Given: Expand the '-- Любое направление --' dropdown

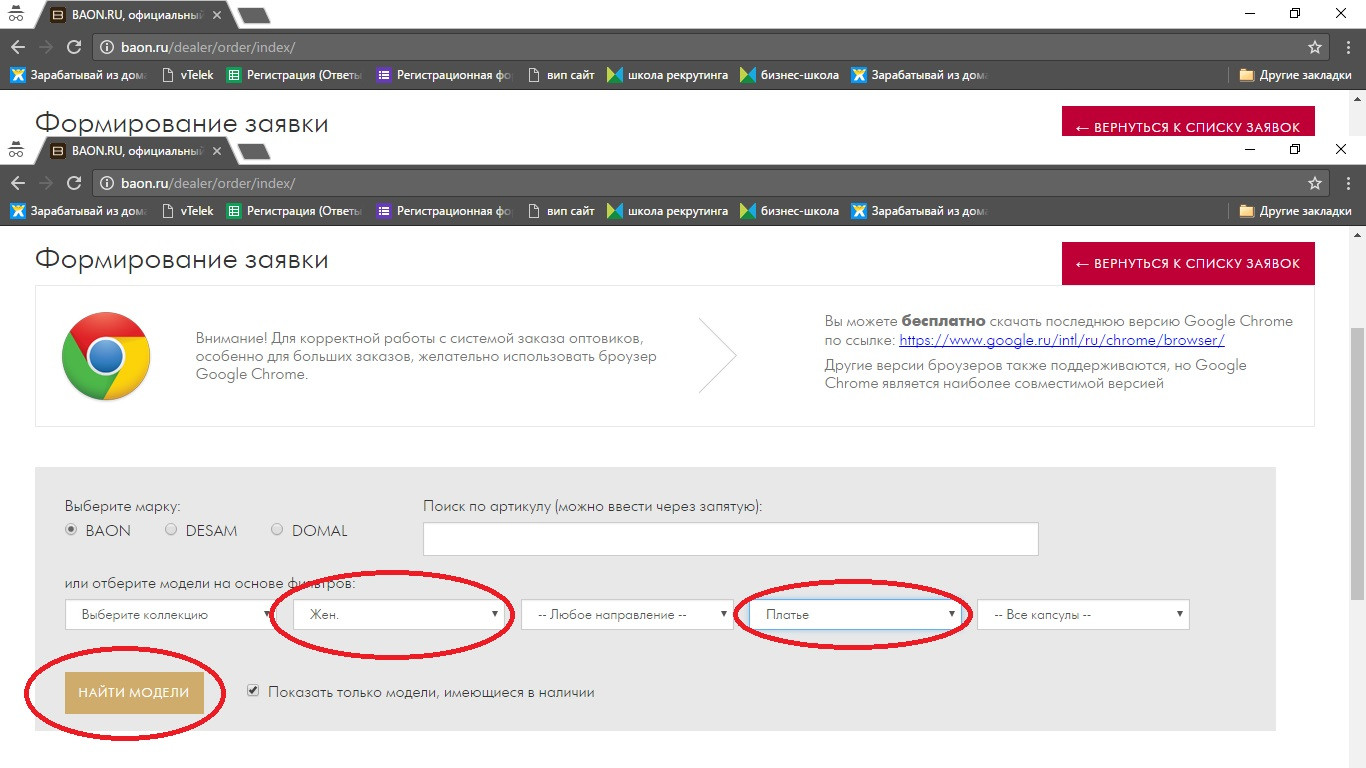Looking at the screenshot, I should point(627,614).
